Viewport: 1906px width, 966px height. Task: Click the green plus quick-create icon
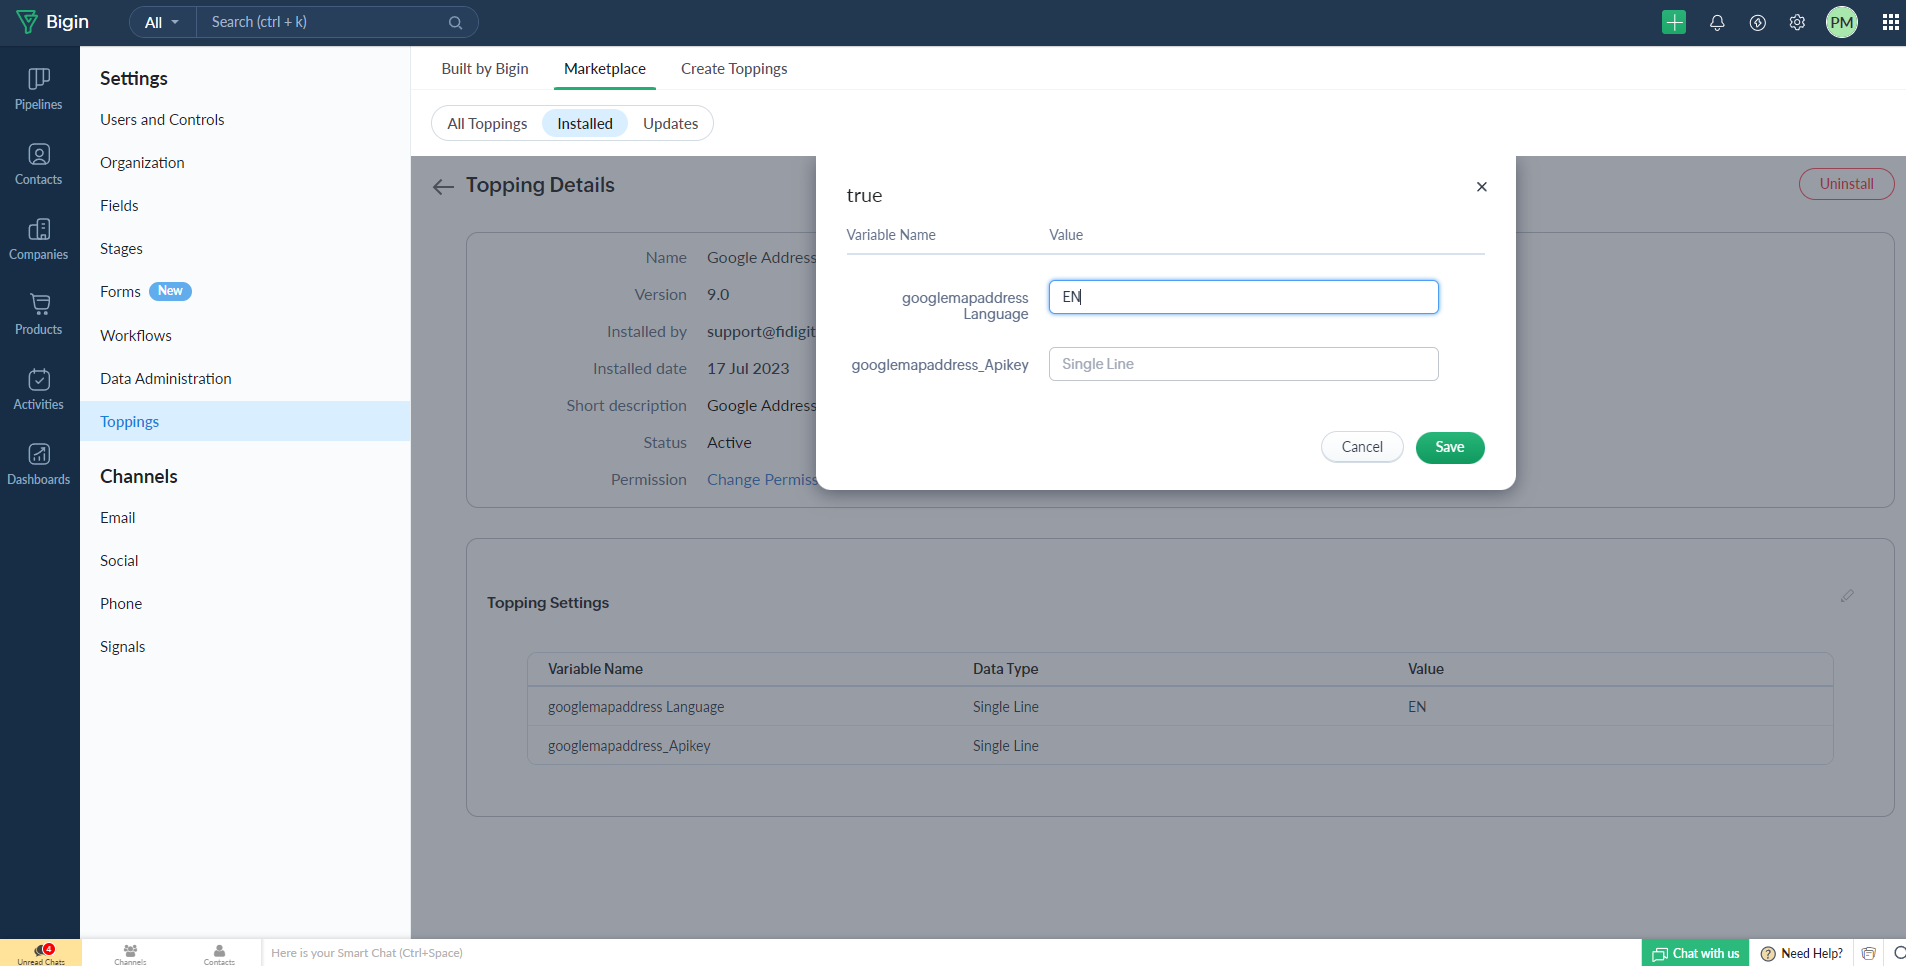pos(1674,22)
